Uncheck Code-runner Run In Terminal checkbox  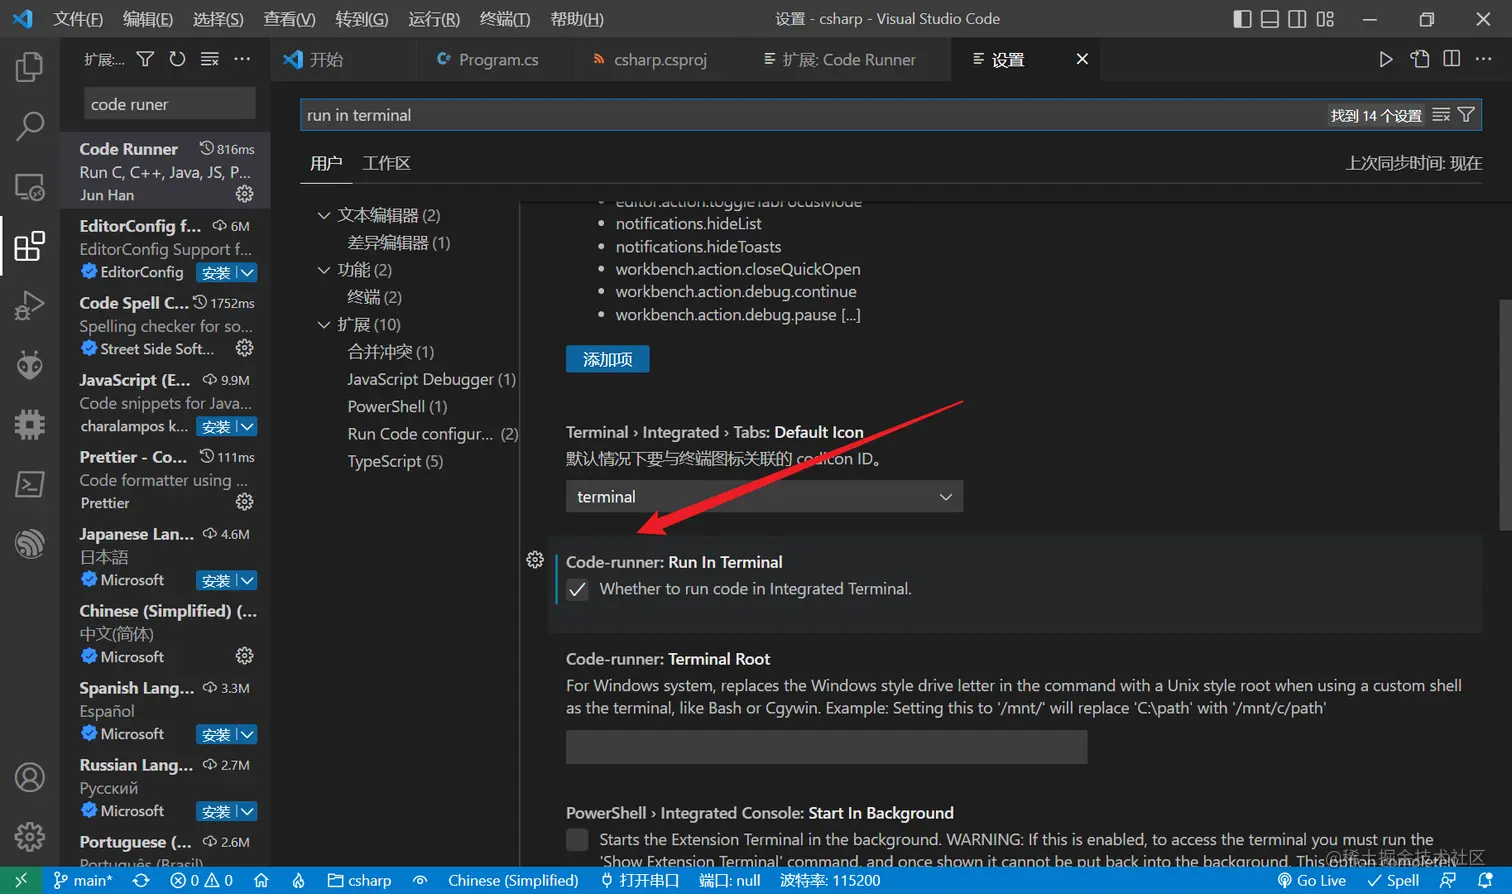point(577,590)
